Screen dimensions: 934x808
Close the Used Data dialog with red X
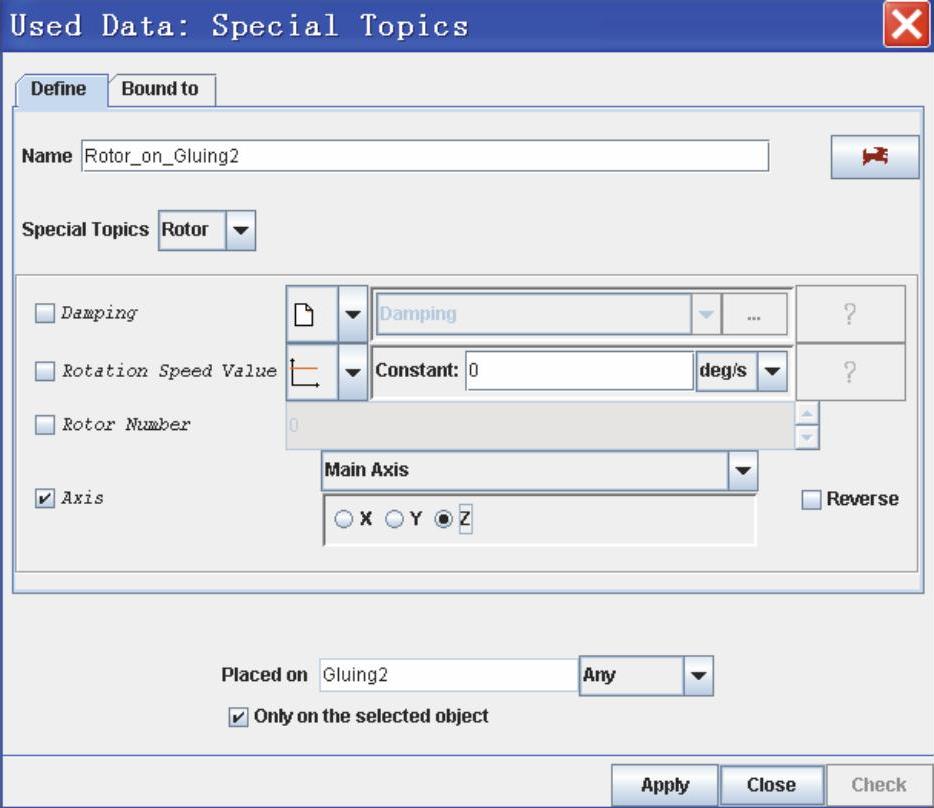[906, 25]
